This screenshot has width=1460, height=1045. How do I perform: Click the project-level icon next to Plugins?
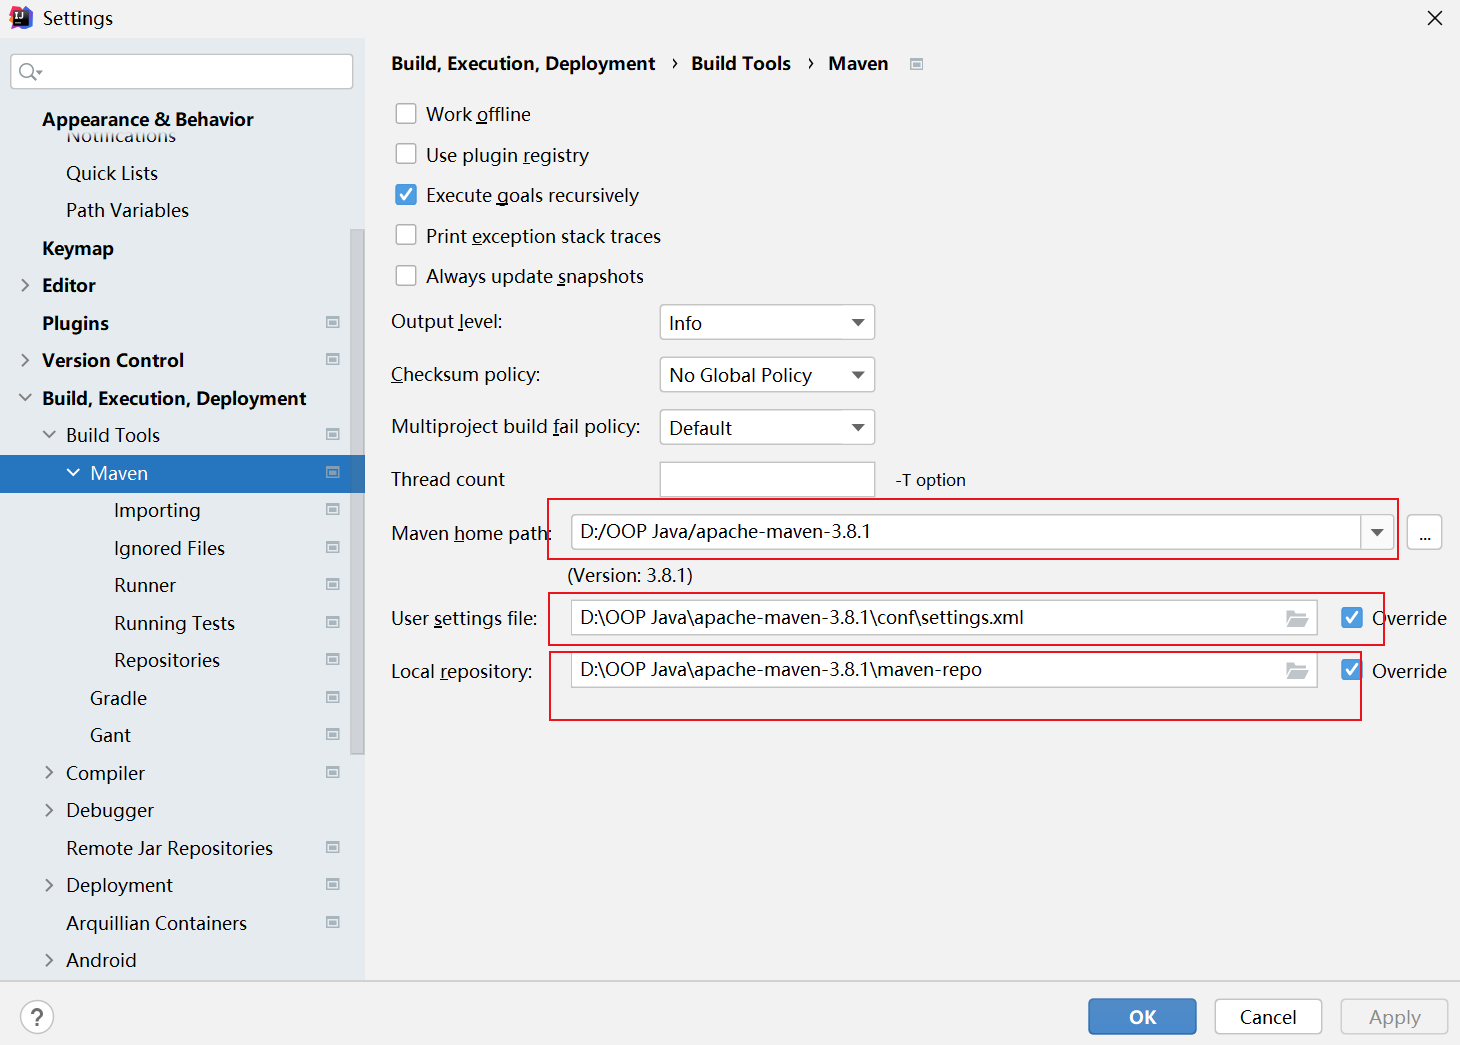(333, 322)
